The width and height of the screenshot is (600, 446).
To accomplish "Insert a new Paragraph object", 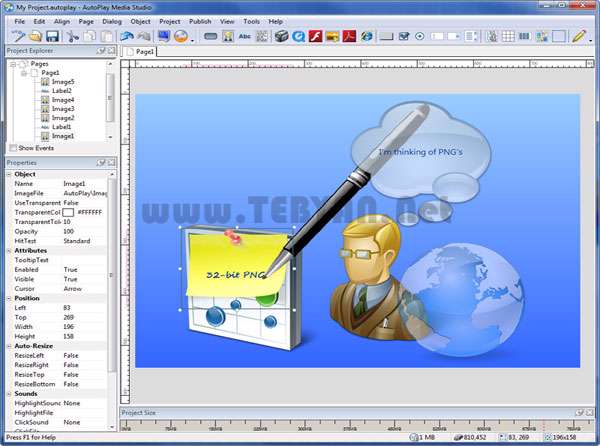I will click(x=262, y=36).
